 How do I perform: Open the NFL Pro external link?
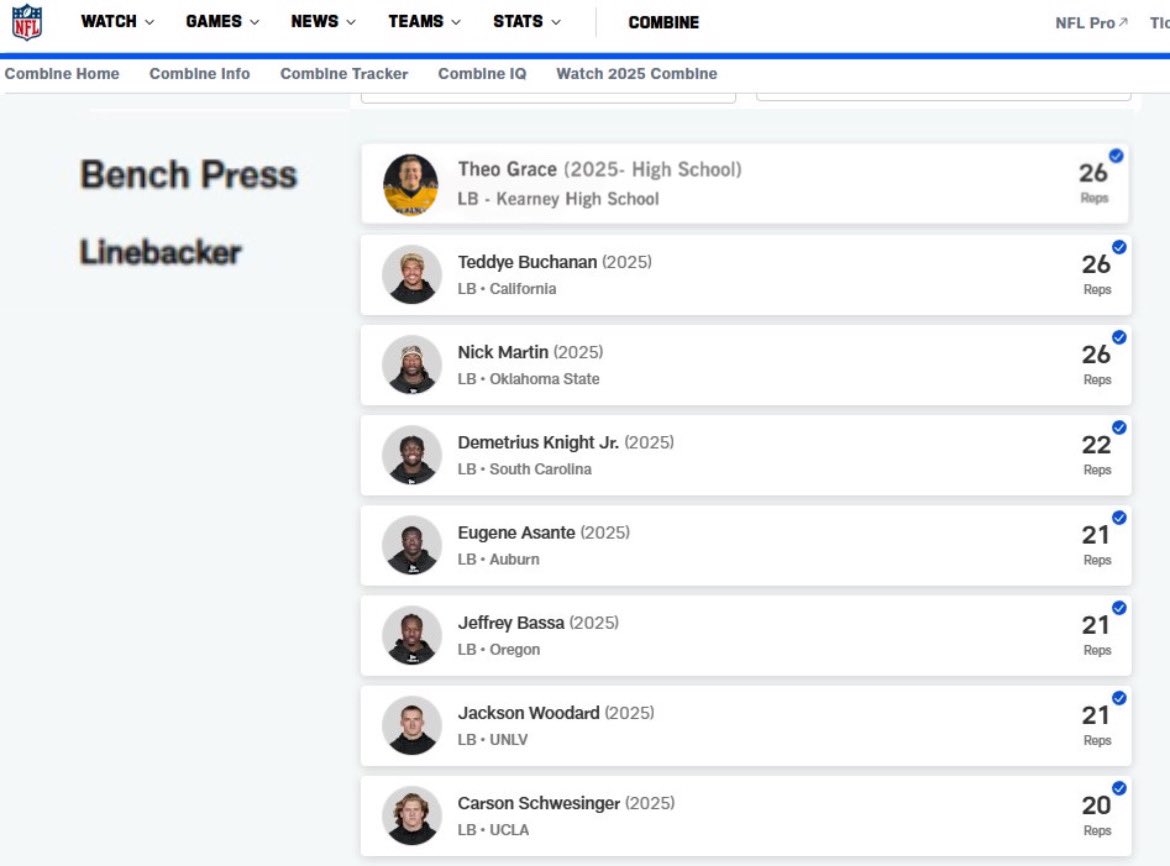click(x=1091, y=23)
